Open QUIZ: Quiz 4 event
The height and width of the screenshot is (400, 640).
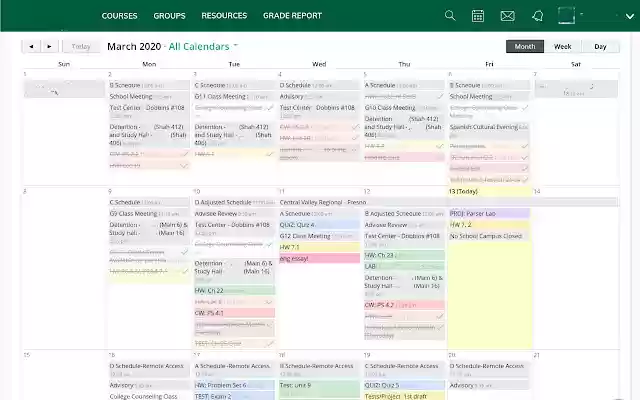(319, 224)
